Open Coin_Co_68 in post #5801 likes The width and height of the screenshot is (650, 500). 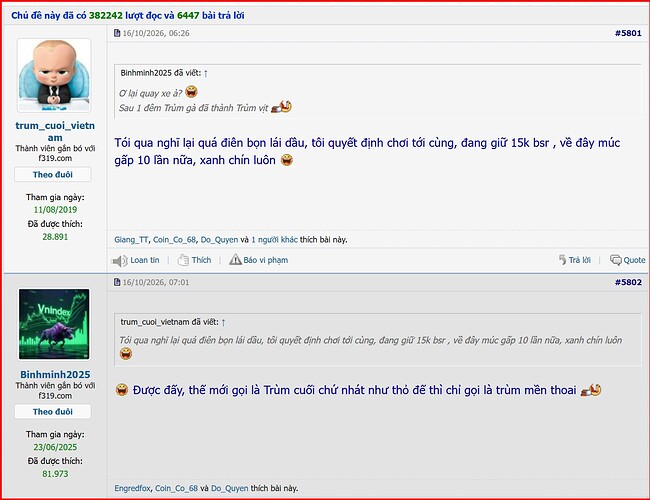click(x=174, y=240)
